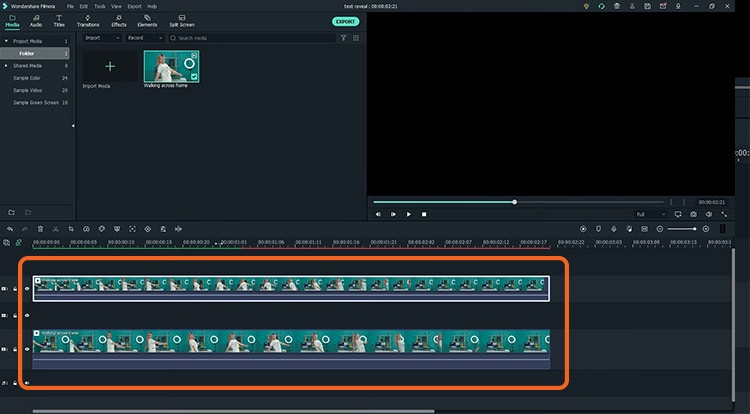Open the account profile icon
This screenshot has width=750, height=414.
click(632, 6)
